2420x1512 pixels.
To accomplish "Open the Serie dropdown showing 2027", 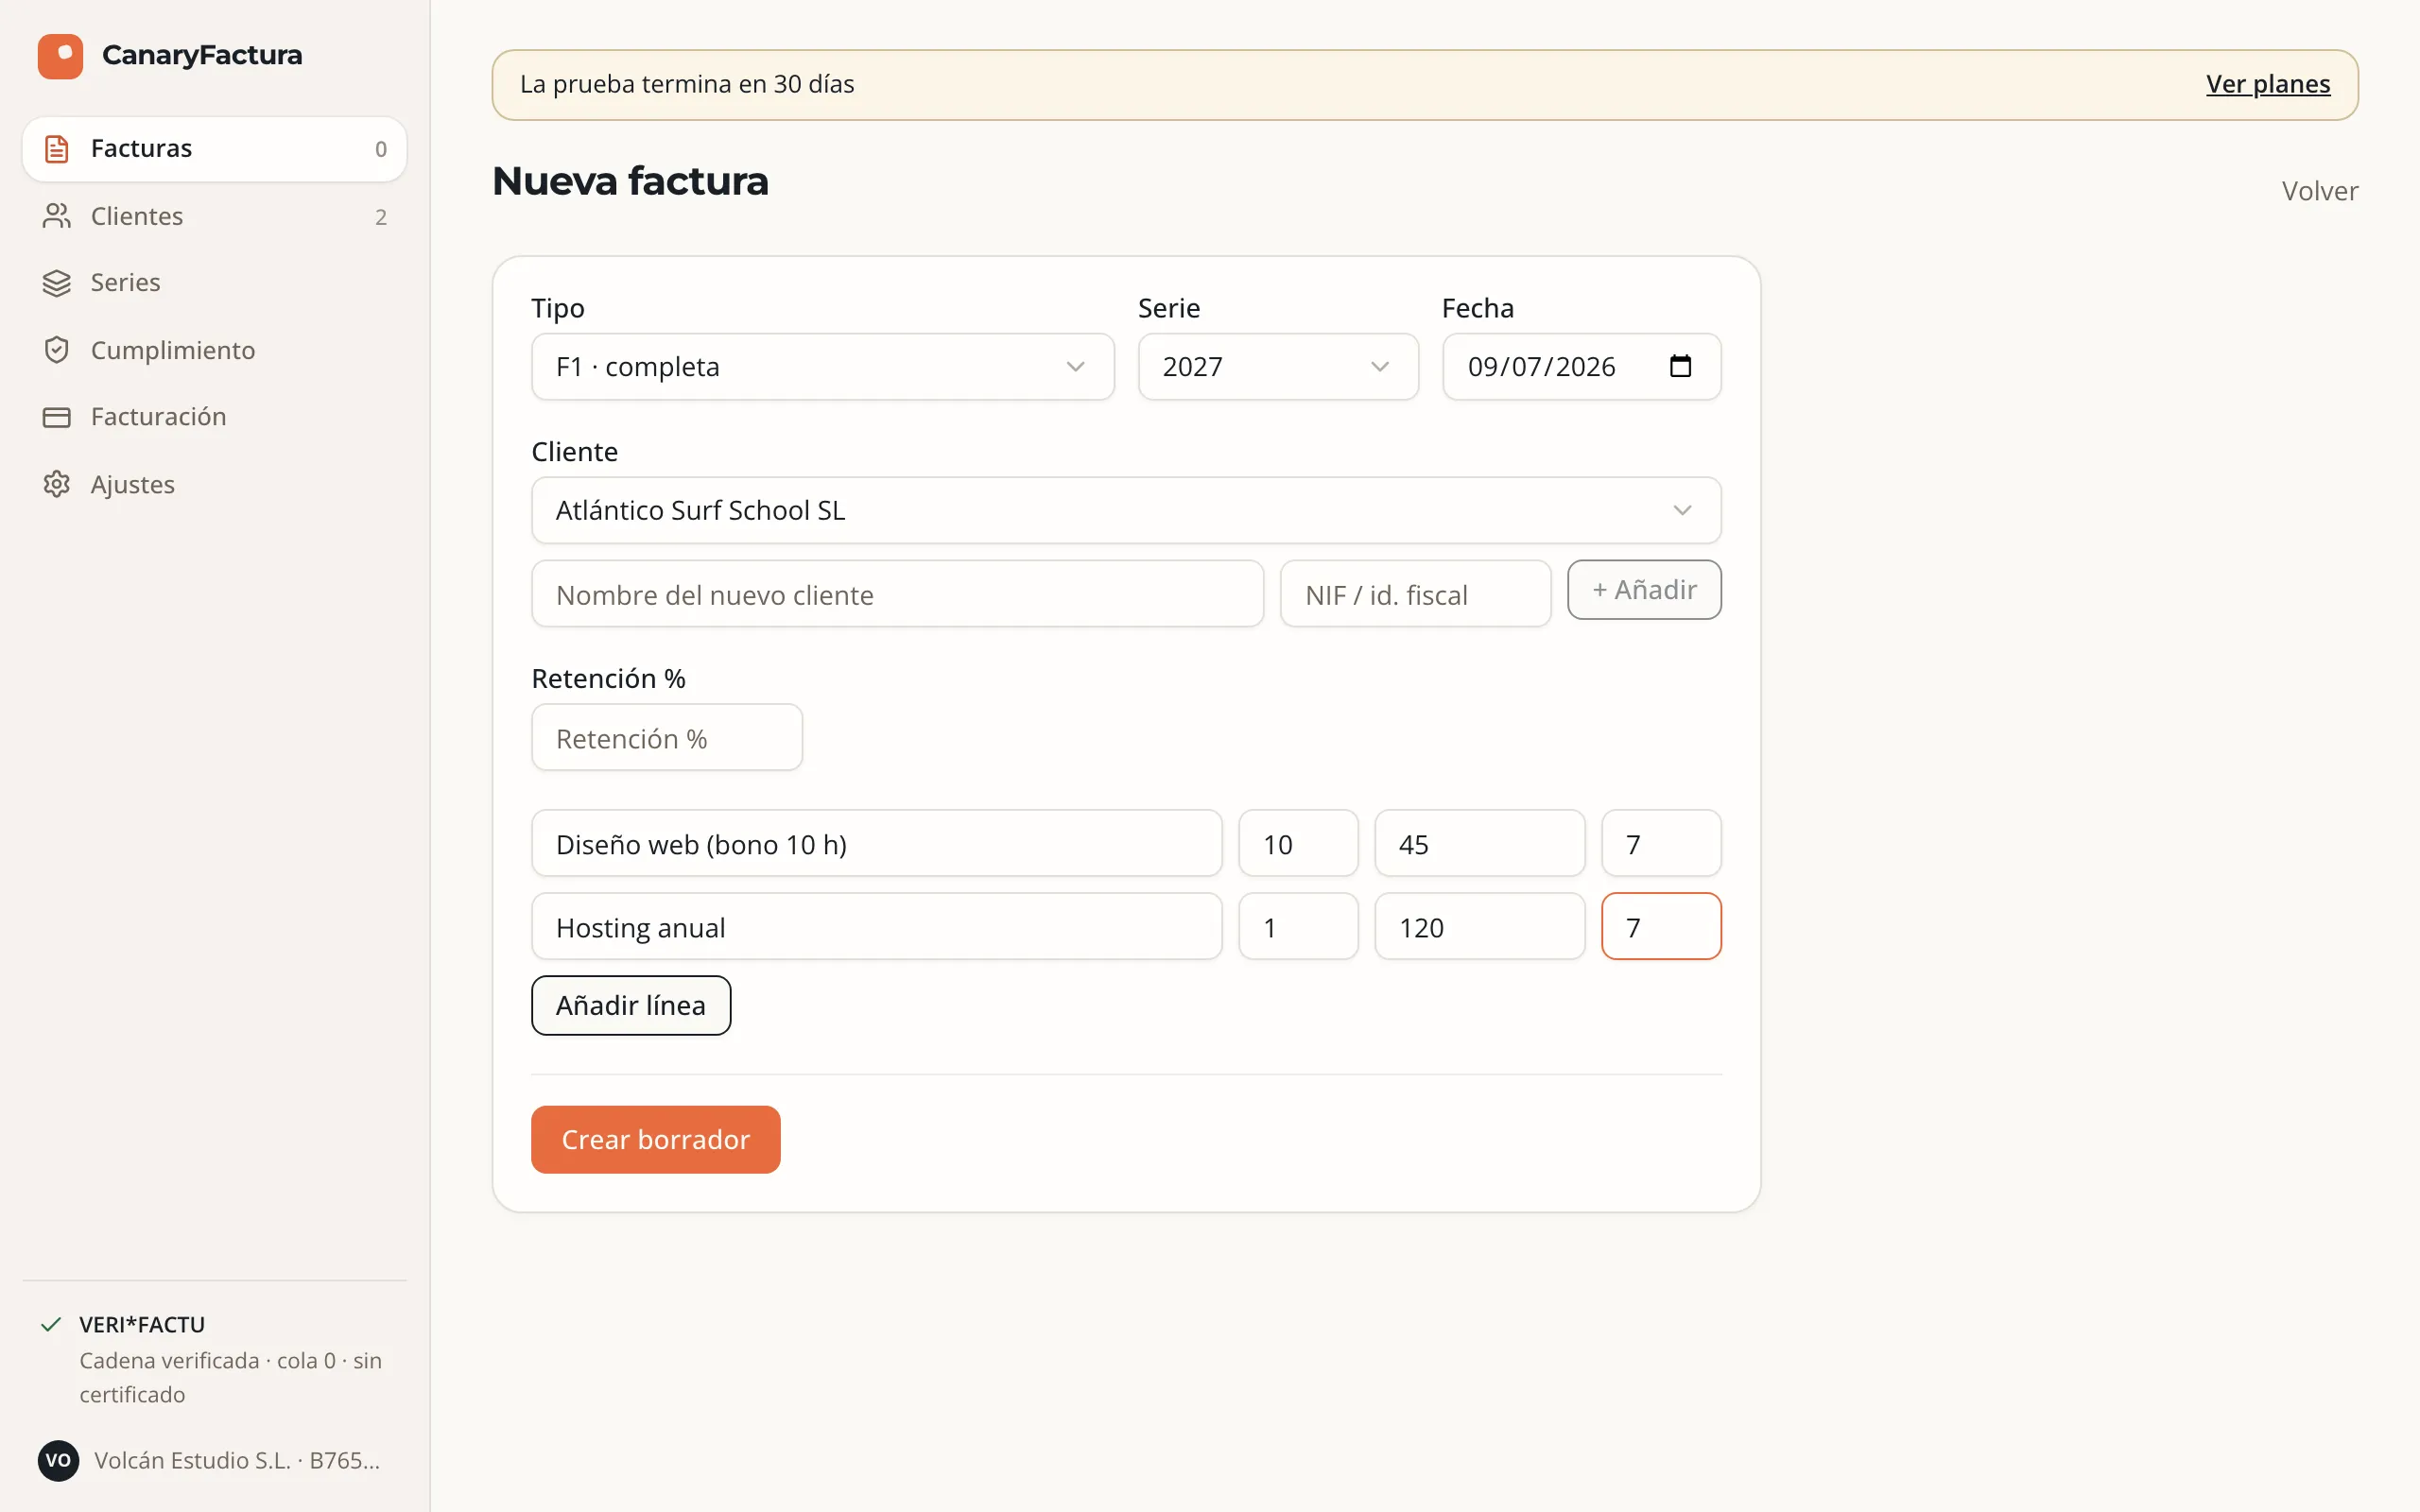I will point(1278,367).
